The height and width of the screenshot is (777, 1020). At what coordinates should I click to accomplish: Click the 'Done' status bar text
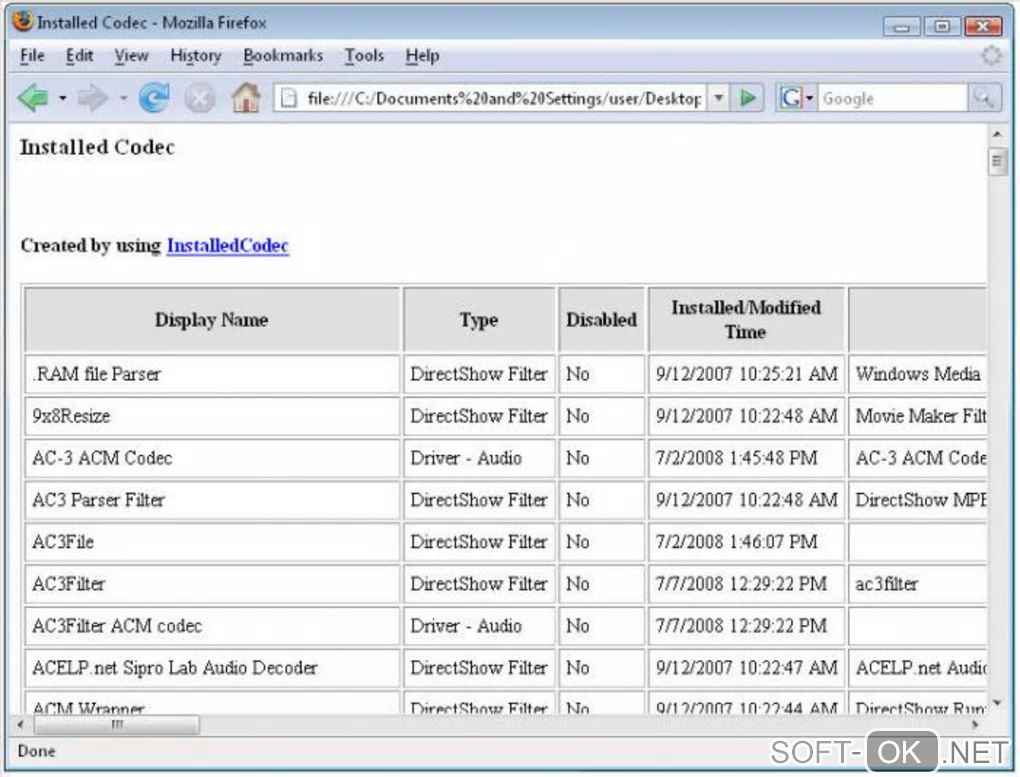pos(36,752)
